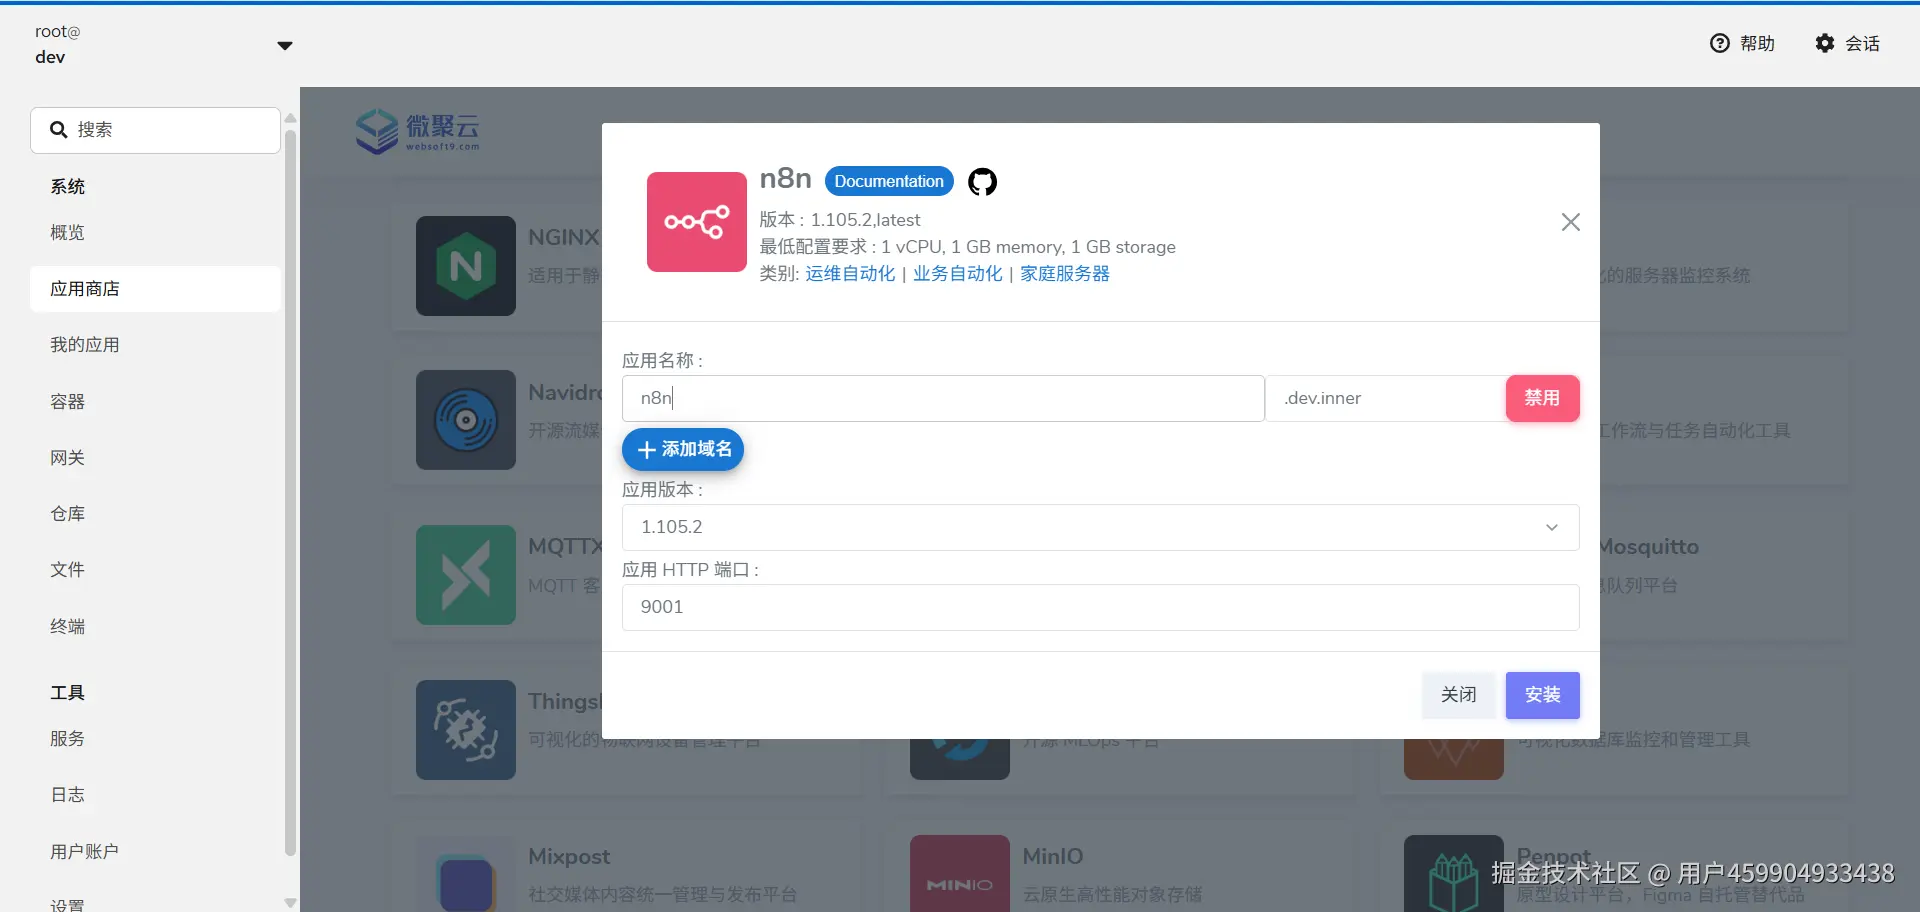
Task: Click the Close button in dialog footer
Action: 1458,695
